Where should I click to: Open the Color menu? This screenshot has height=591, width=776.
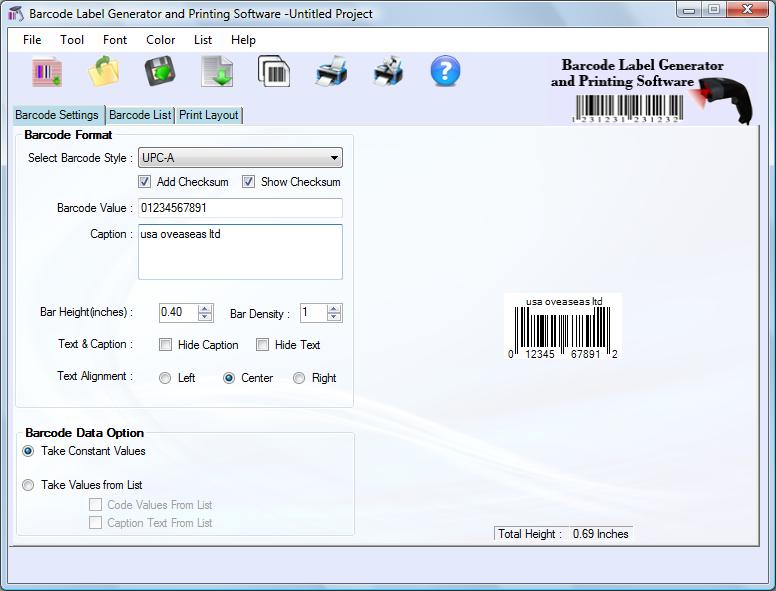pos(160,40)
